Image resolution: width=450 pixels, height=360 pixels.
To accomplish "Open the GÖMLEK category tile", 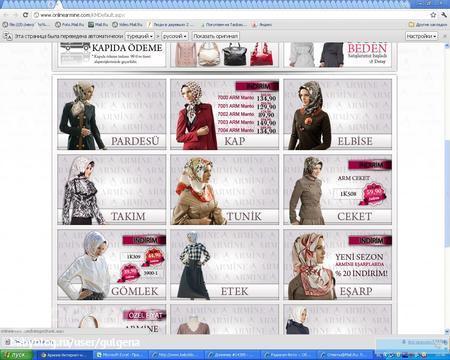I will tap(111, 265).
